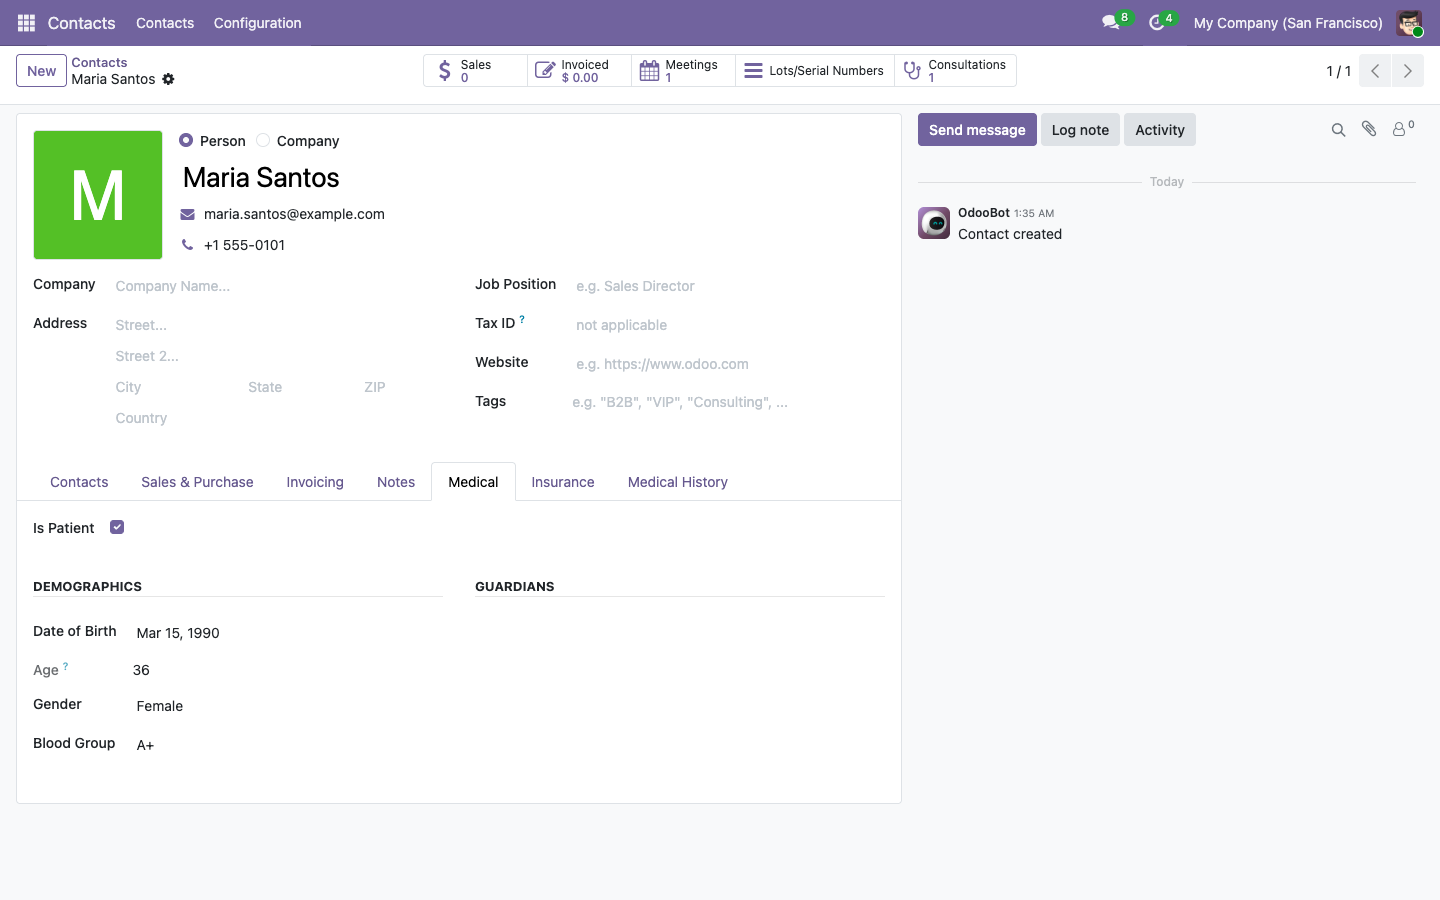Click the Contacts breadcrumb link
Image resolution: width=1440 pixels, height=900 pixels.
(99, 62)
